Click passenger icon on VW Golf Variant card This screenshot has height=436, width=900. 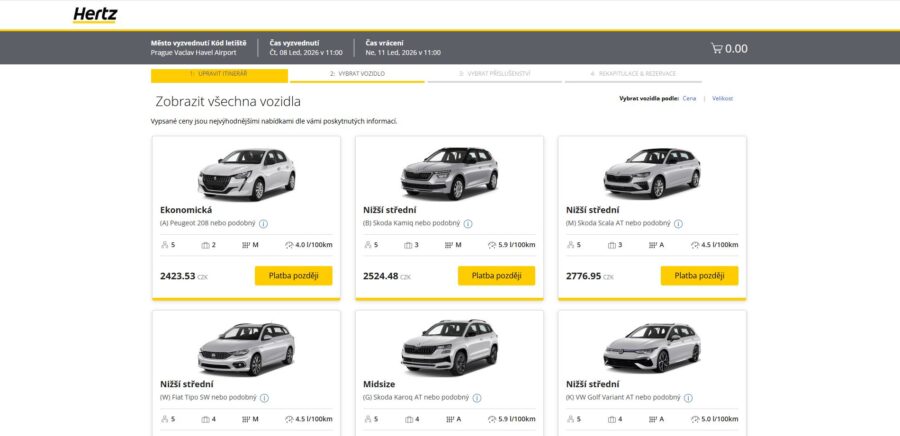[571, 419]
